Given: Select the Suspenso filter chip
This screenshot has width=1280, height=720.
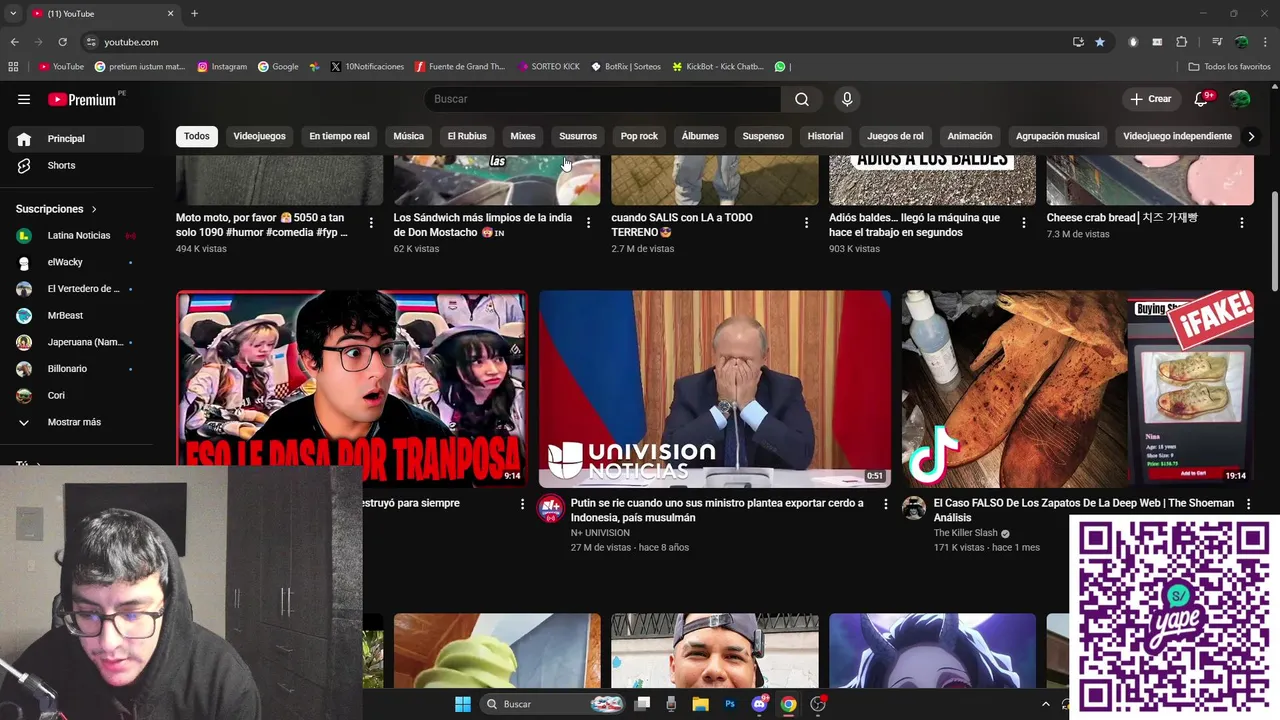Looking at the screenshot, I should point(763,136).
